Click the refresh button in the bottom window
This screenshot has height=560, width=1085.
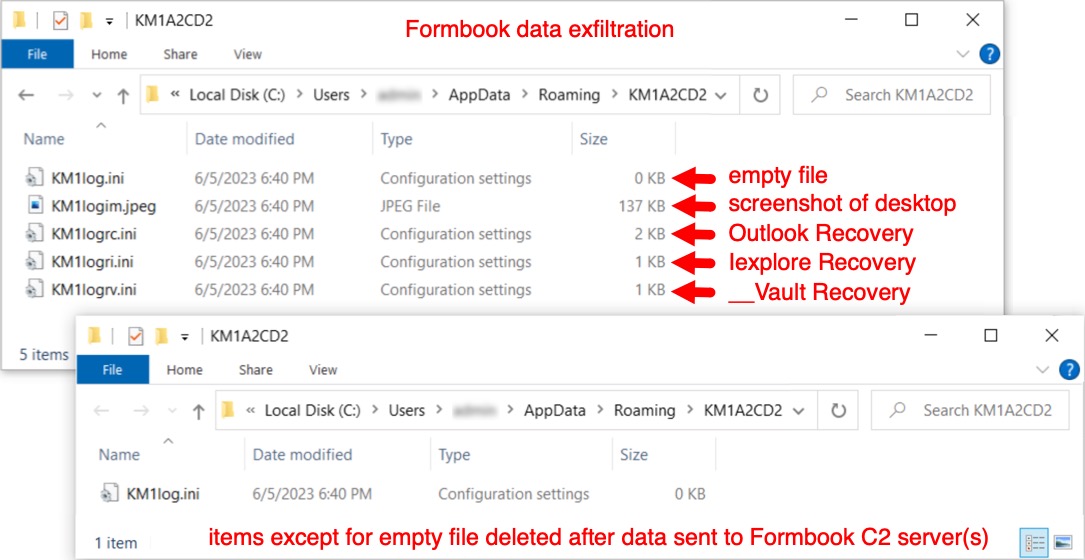pos(839,410)
